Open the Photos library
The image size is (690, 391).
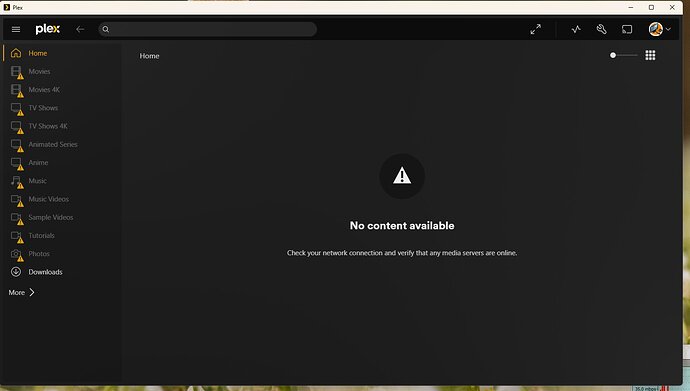(x=62, y=254)
